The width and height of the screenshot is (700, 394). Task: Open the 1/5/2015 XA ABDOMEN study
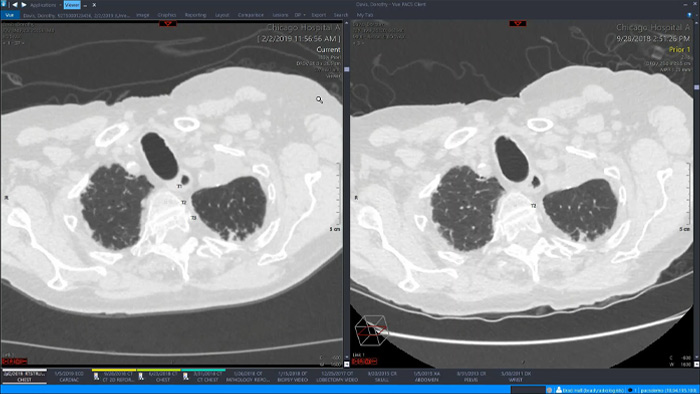pyautogui.click(x=426, y=377)
